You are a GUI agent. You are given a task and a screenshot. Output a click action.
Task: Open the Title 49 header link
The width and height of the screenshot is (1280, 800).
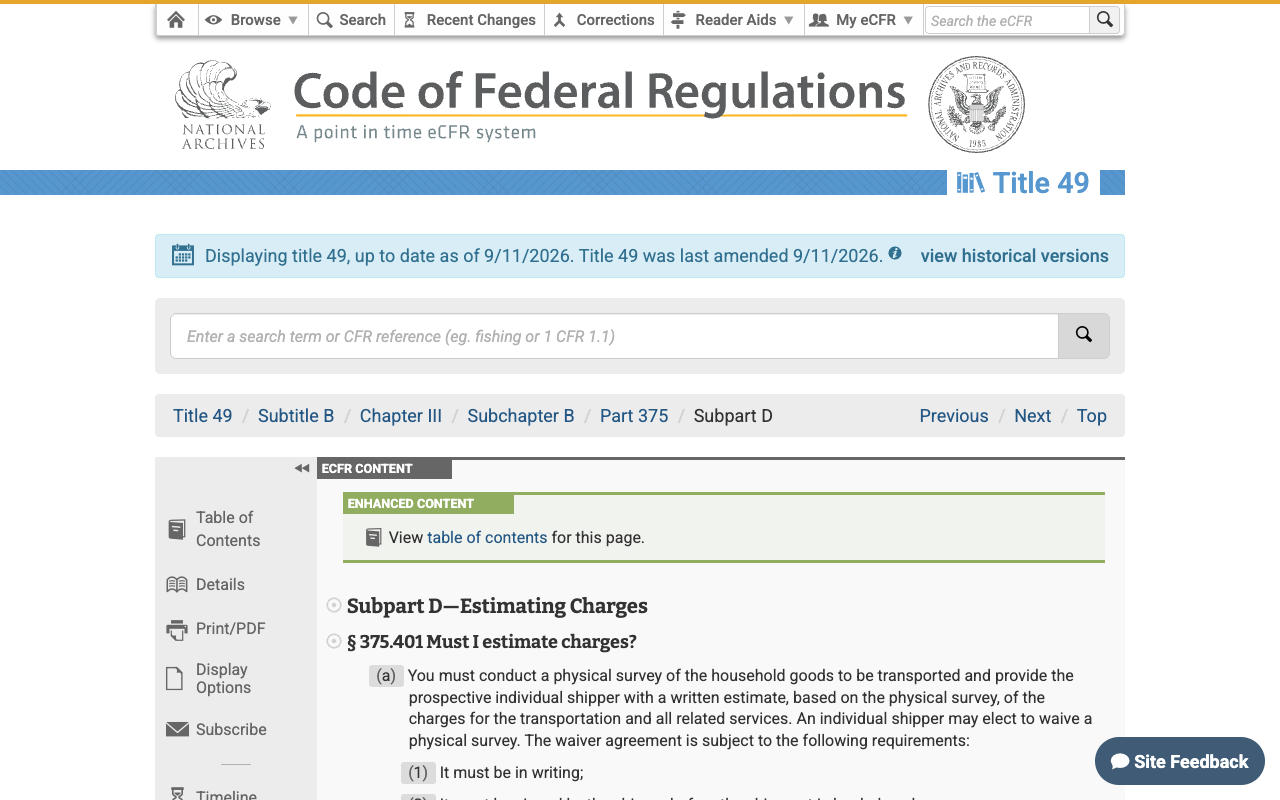[1023, 183]
